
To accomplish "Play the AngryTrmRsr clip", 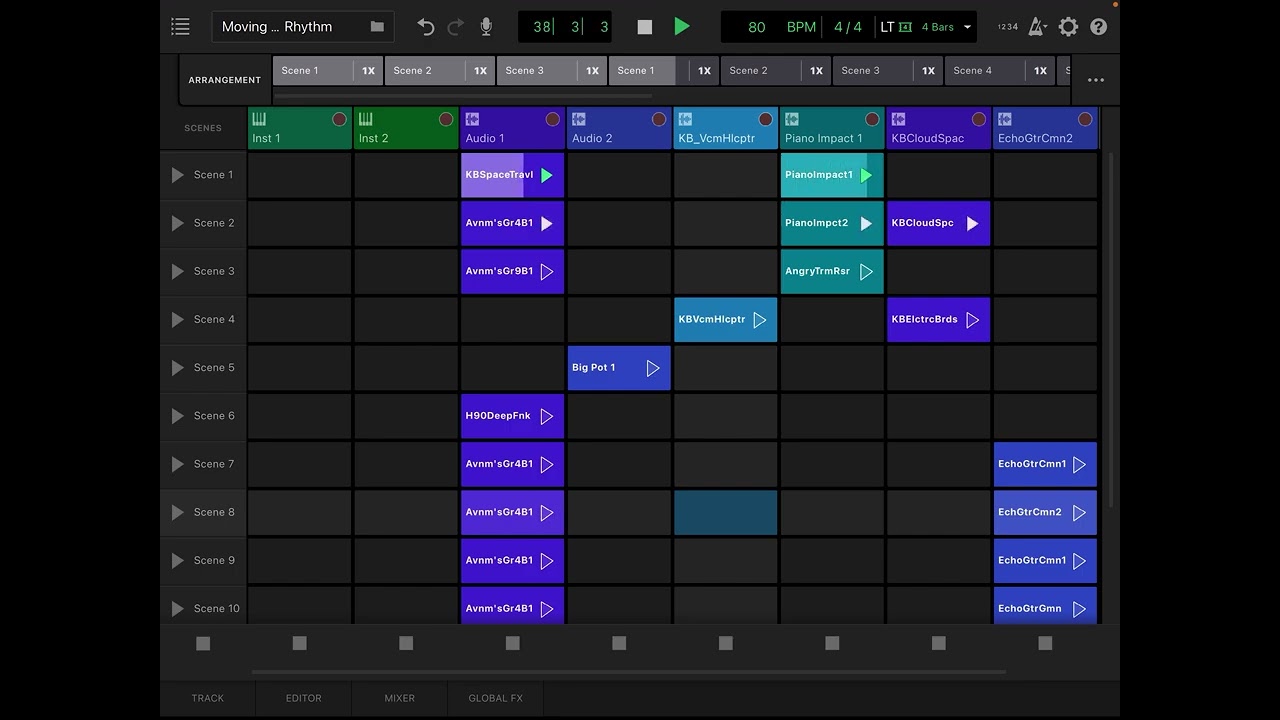I will (866, 271).
